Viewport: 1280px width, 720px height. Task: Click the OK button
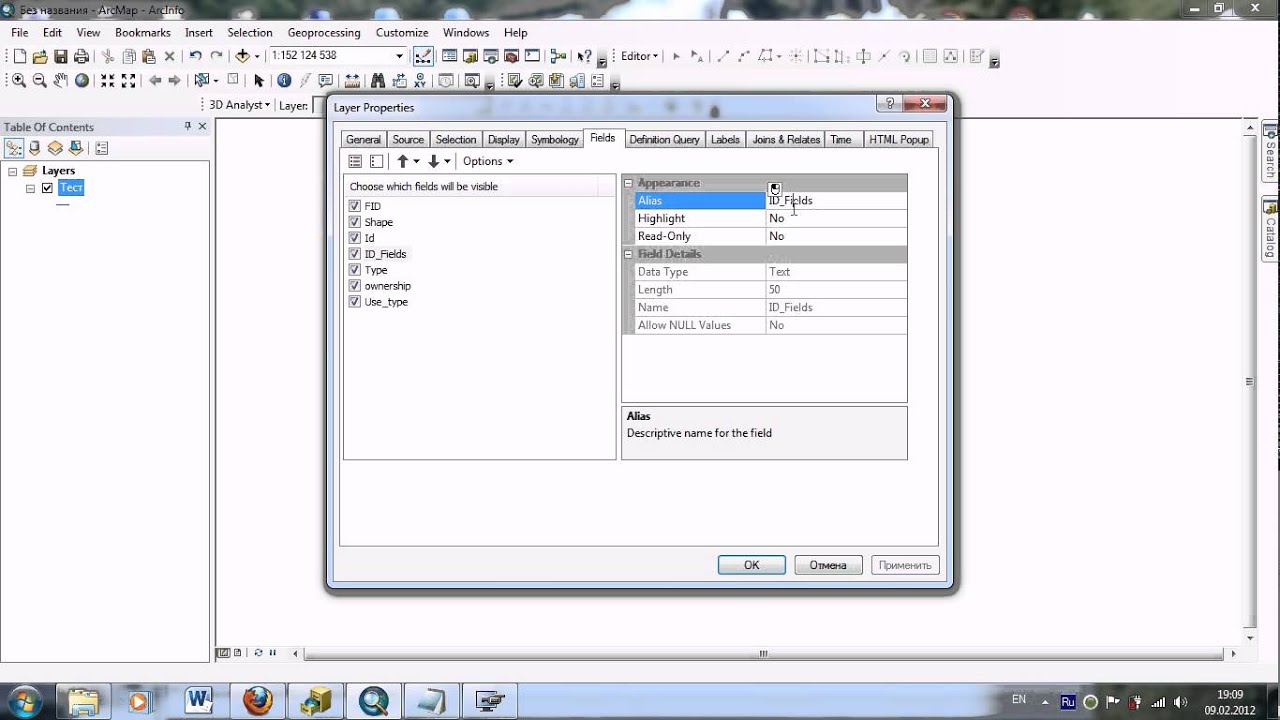click(752, 565)
